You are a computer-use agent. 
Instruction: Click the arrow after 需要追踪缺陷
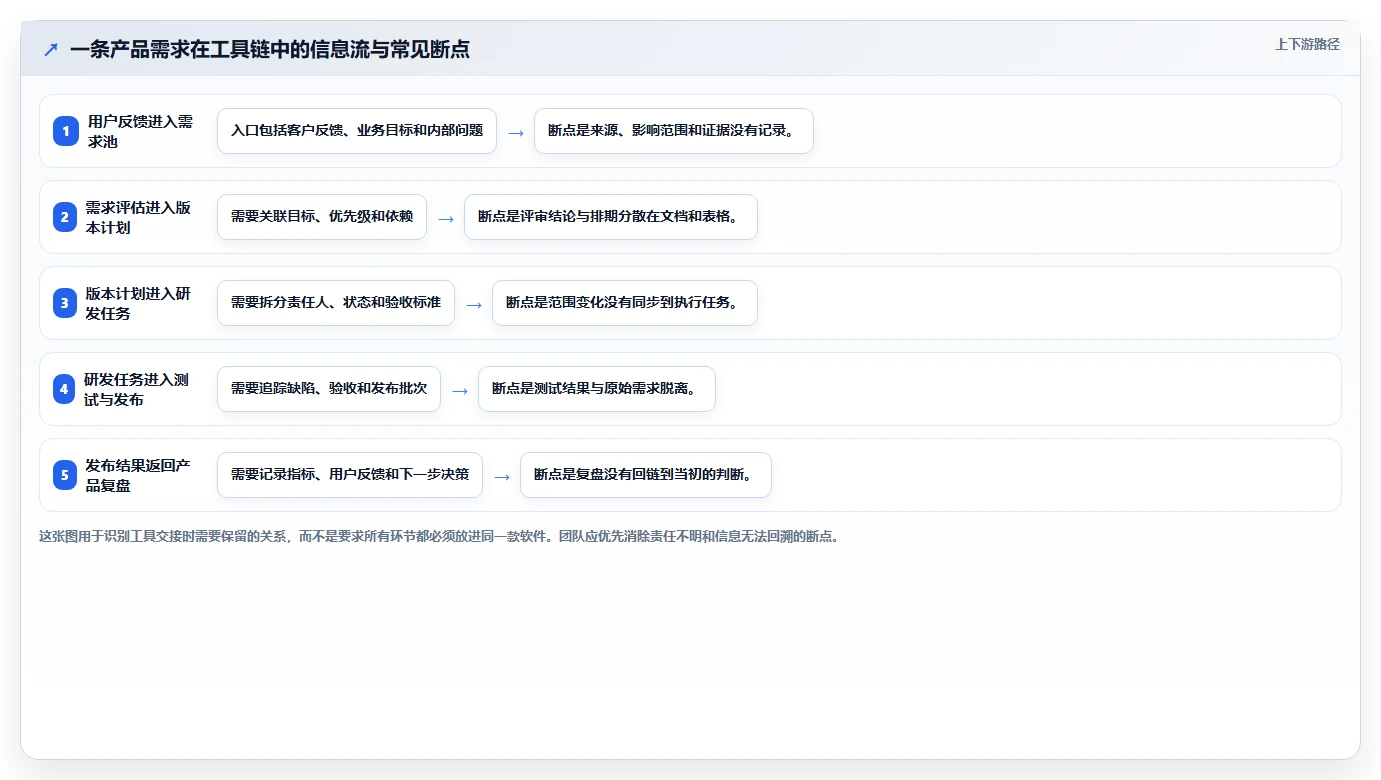[460, 390]
